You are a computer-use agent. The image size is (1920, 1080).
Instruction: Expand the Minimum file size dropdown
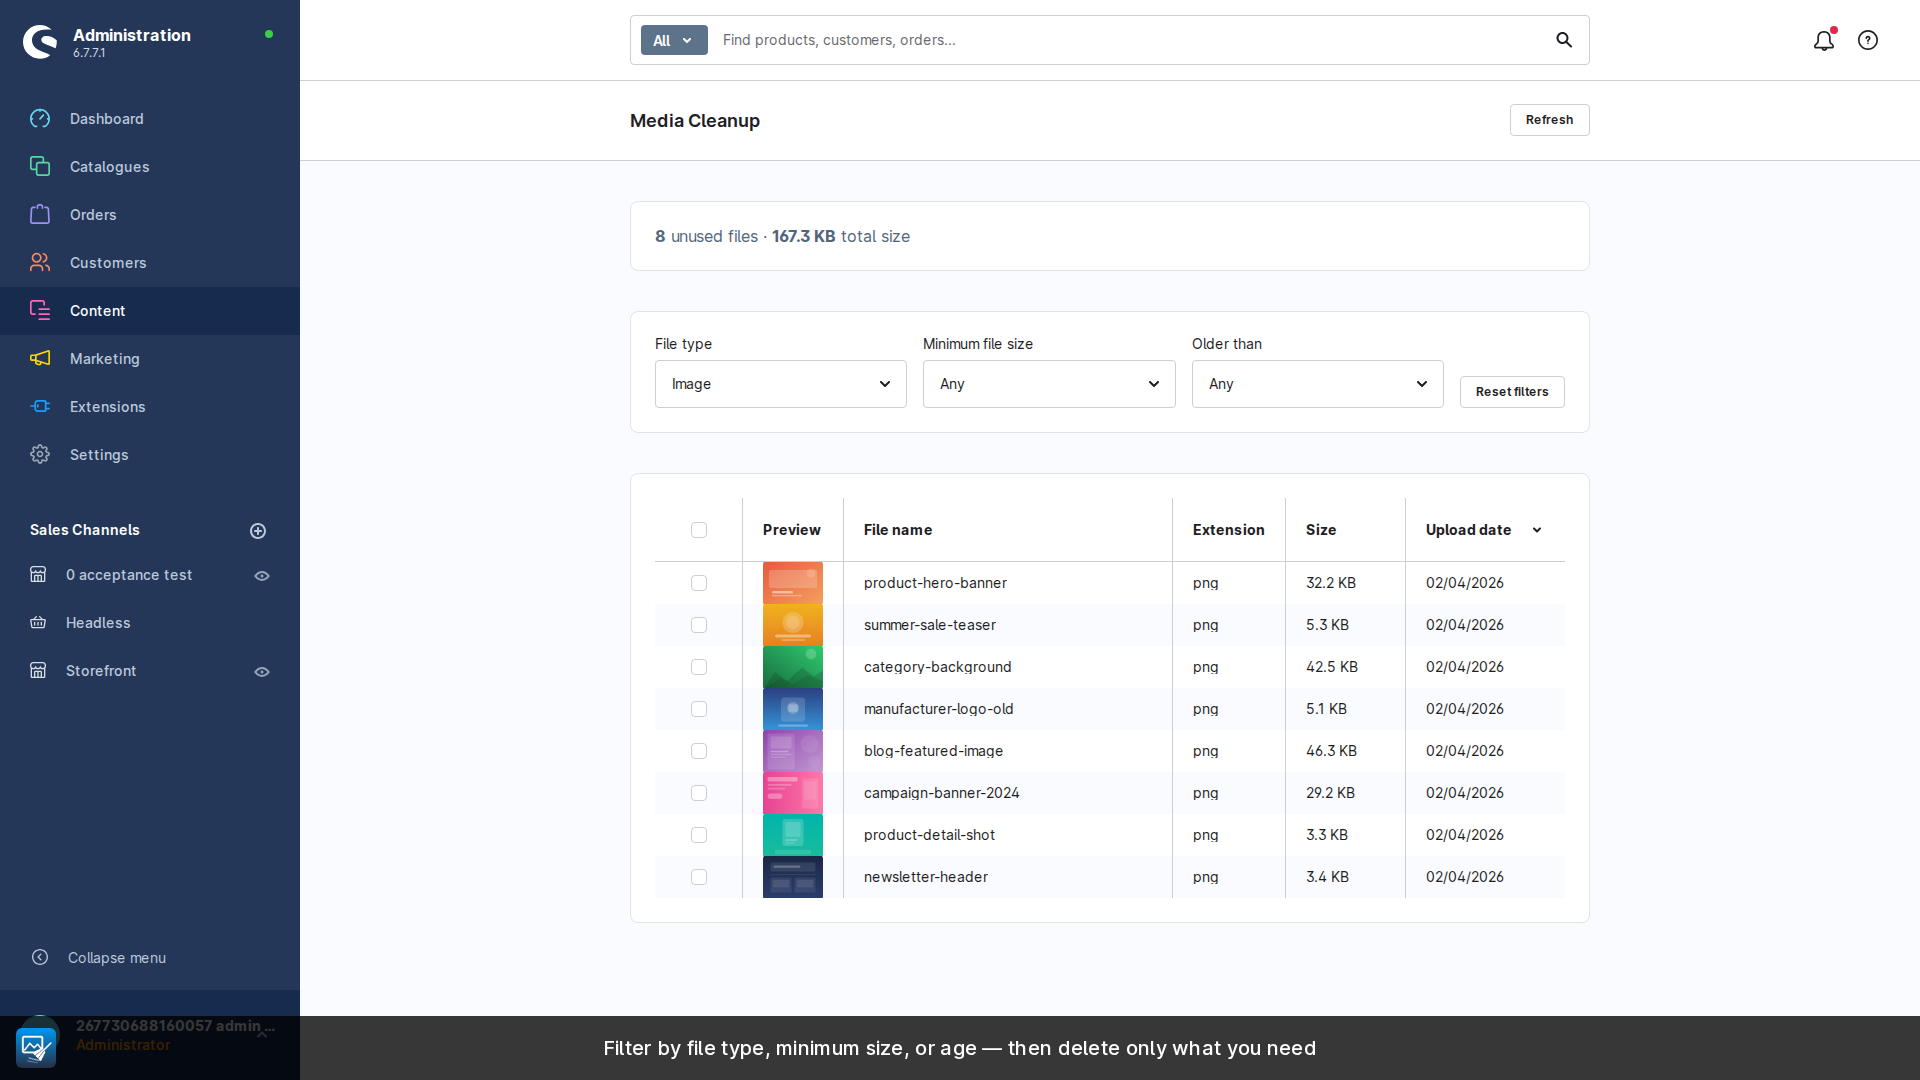pos(1048,384)
